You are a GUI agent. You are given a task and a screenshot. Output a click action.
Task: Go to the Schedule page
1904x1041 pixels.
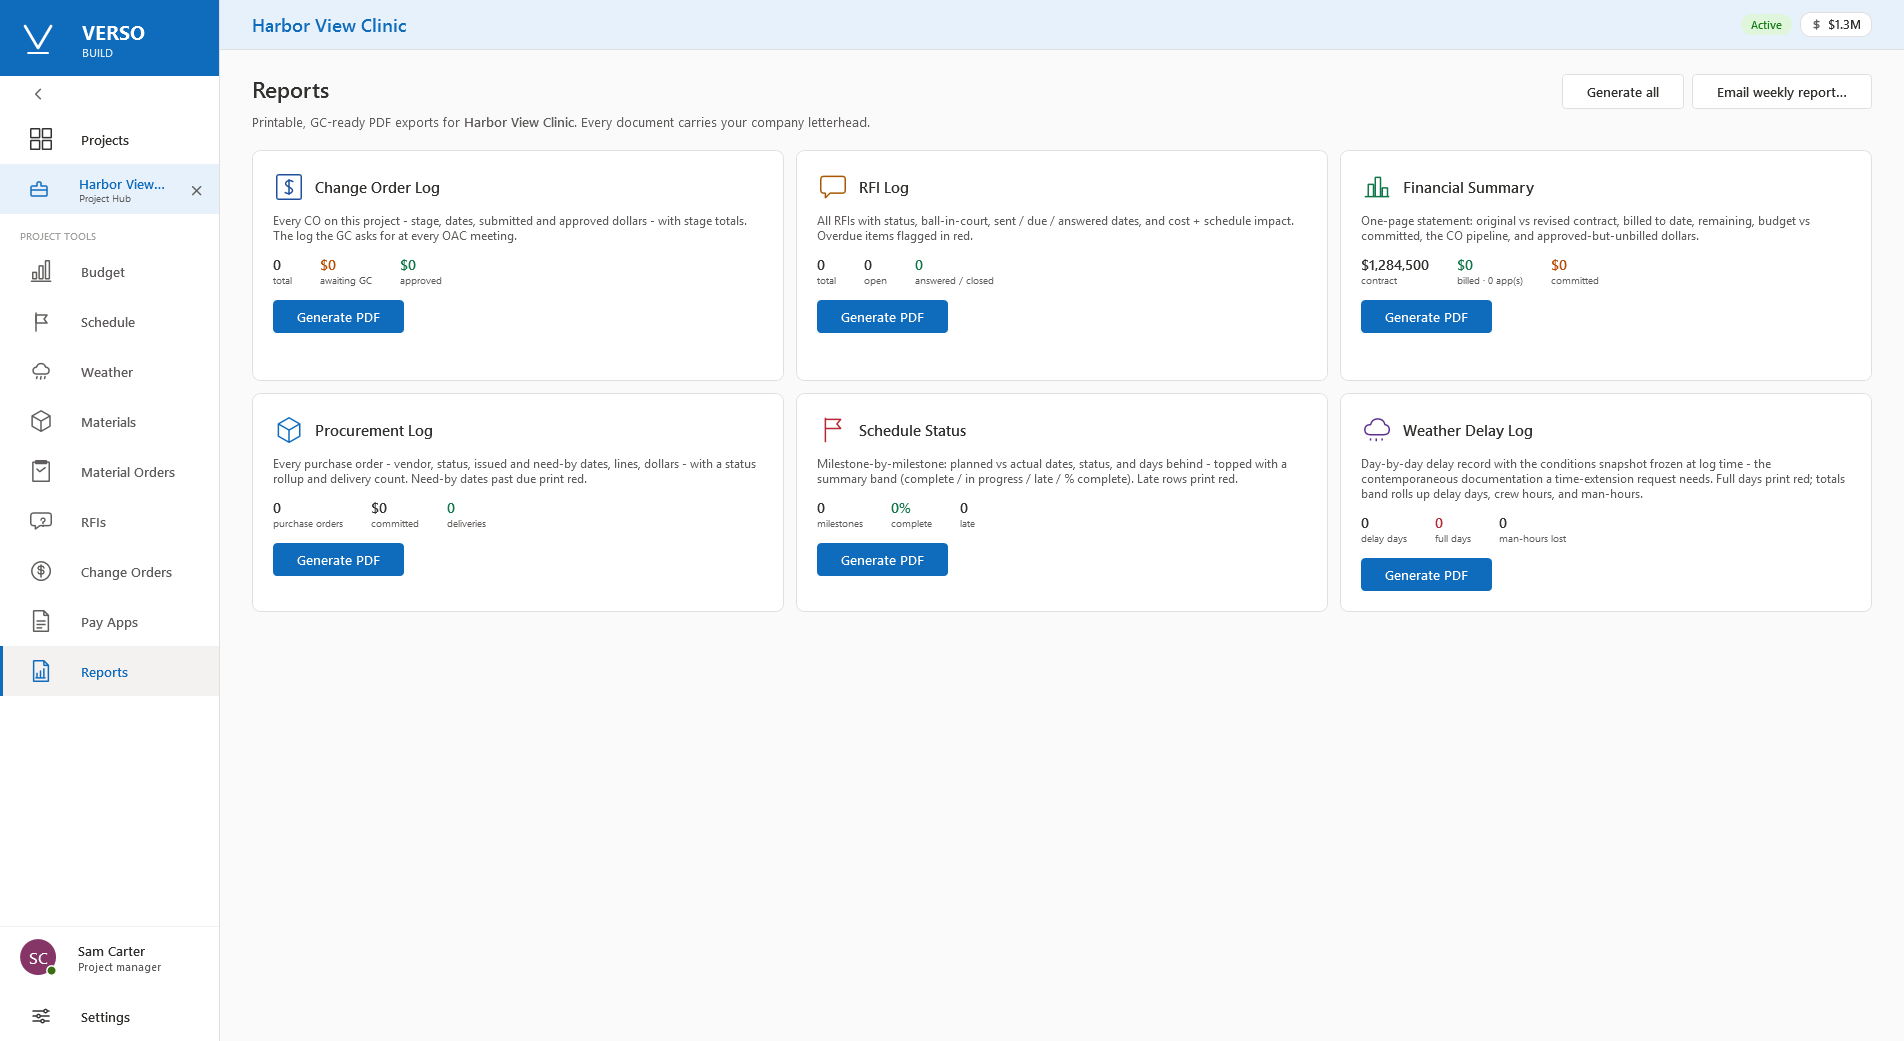(x=110, y=322)
